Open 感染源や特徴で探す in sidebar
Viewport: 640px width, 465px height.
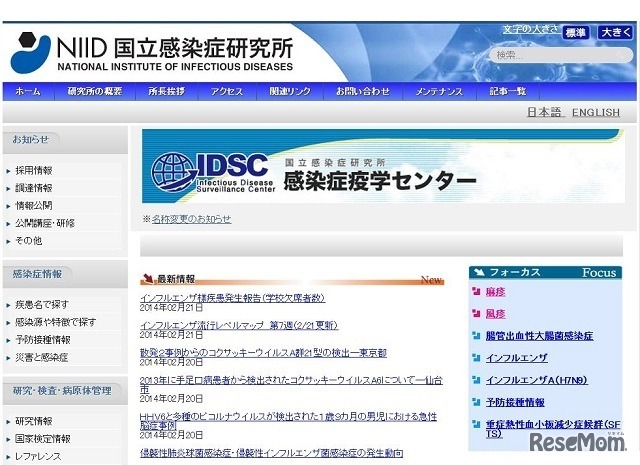[56, 322]
